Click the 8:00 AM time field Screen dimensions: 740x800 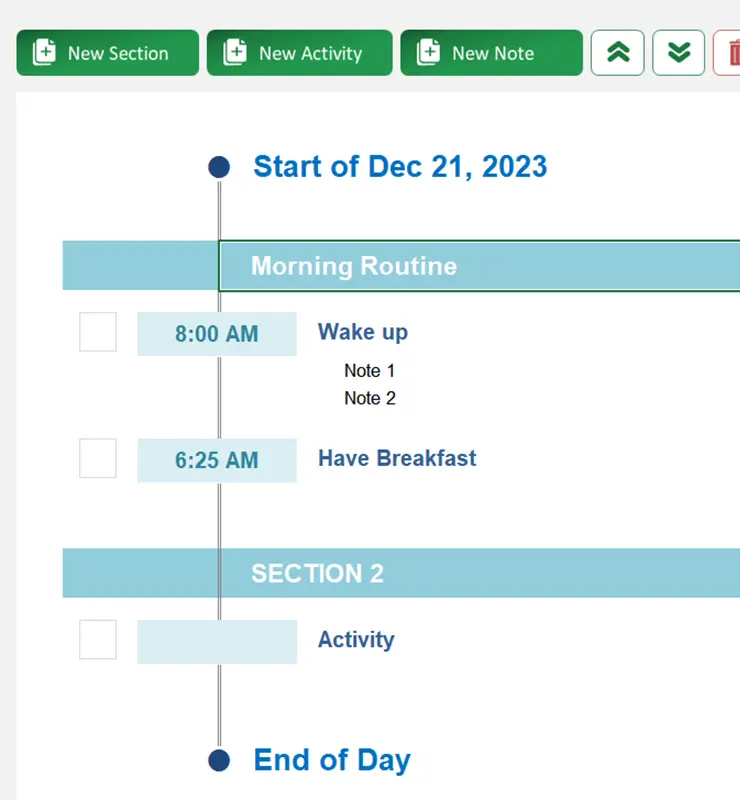point(217,334)
